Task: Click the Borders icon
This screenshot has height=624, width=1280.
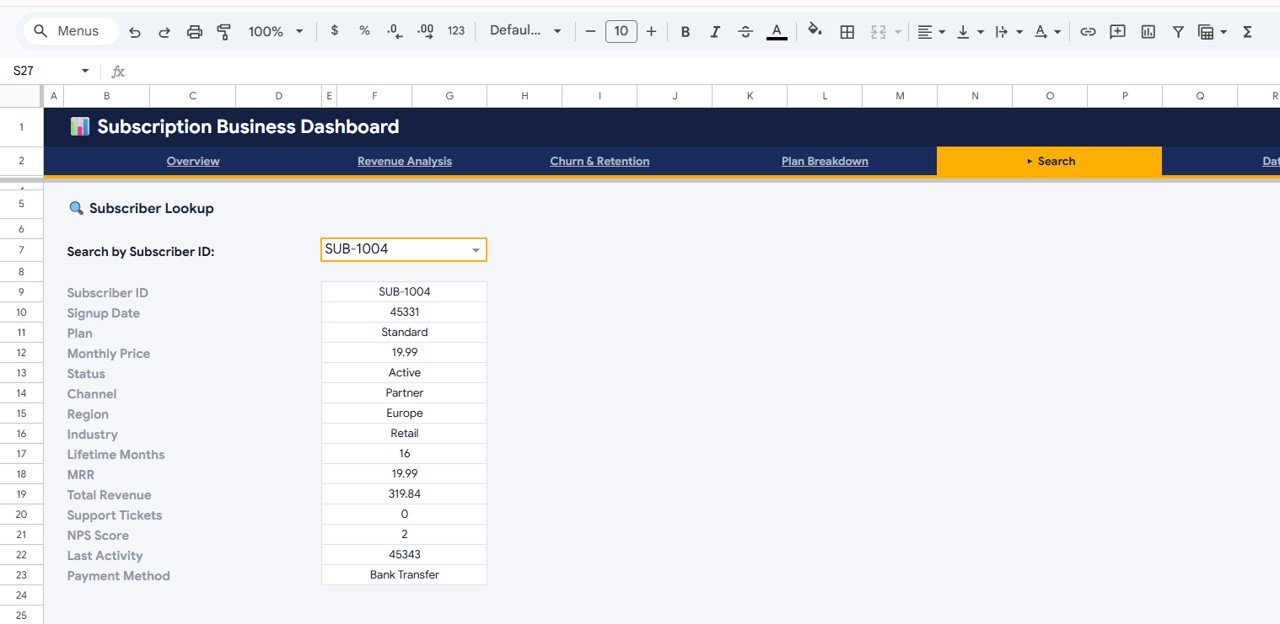Action: pos(847,31)
